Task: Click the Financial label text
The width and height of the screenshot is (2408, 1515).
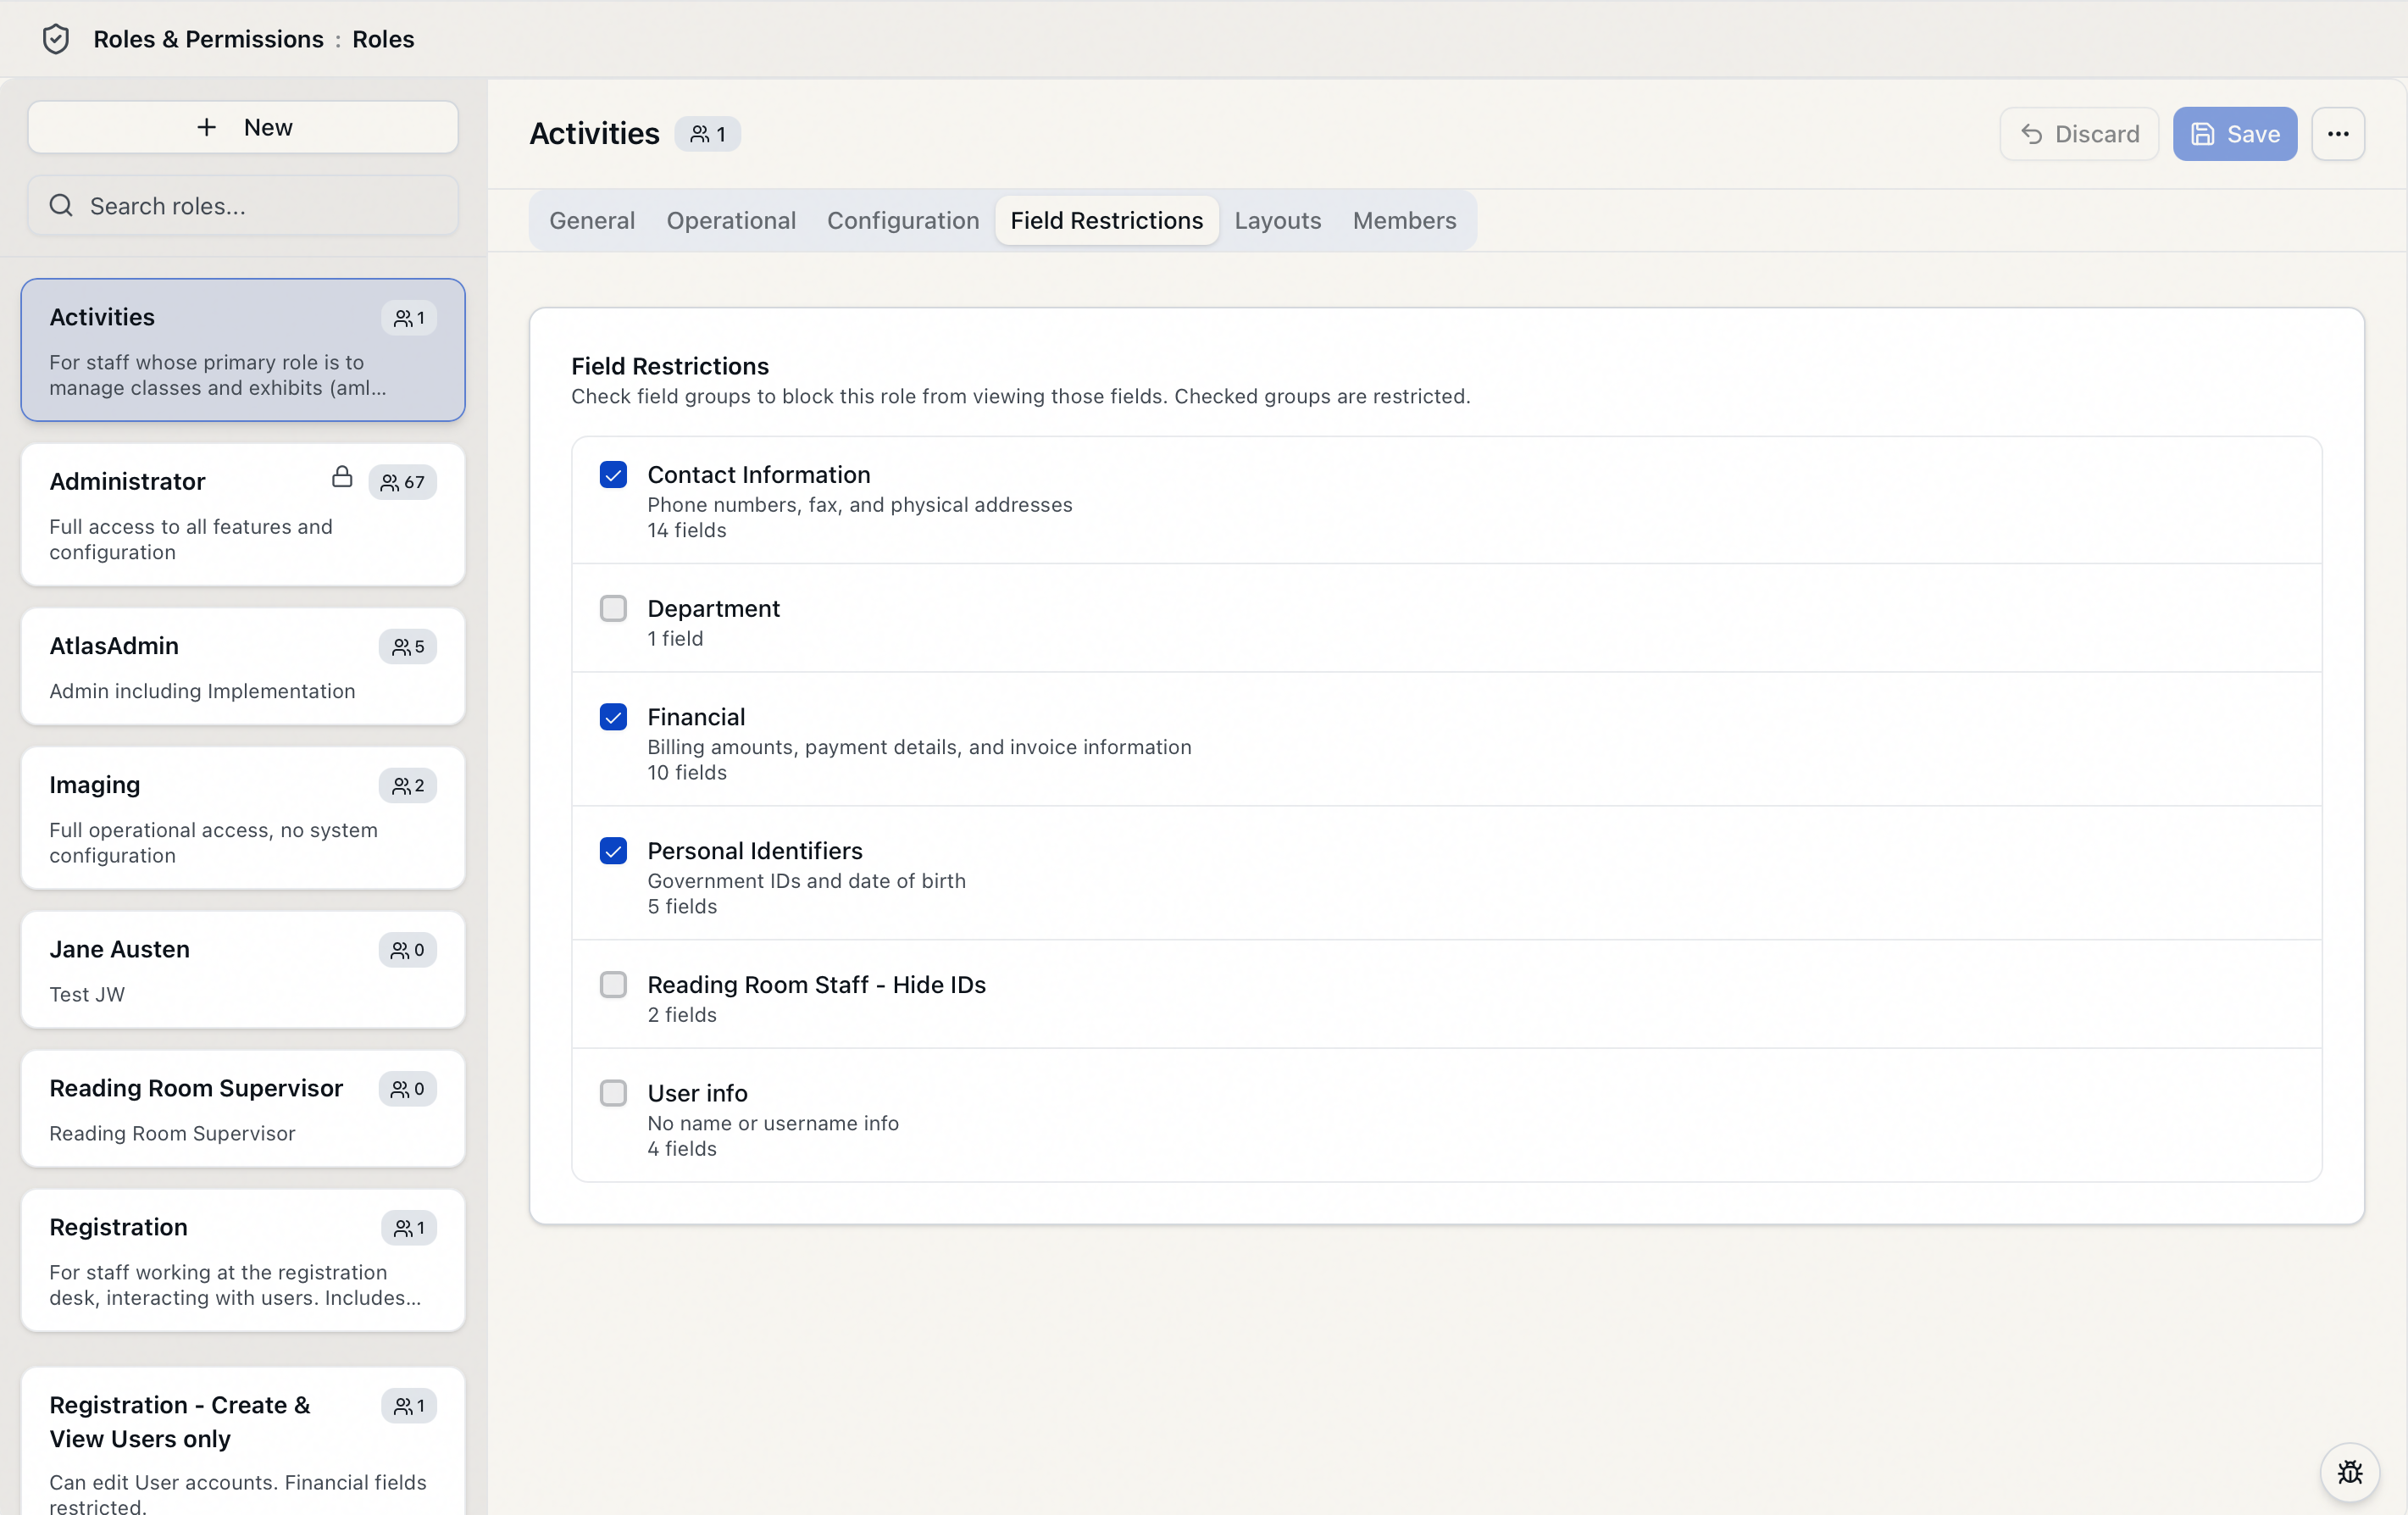Action: [x=696, y=717]
